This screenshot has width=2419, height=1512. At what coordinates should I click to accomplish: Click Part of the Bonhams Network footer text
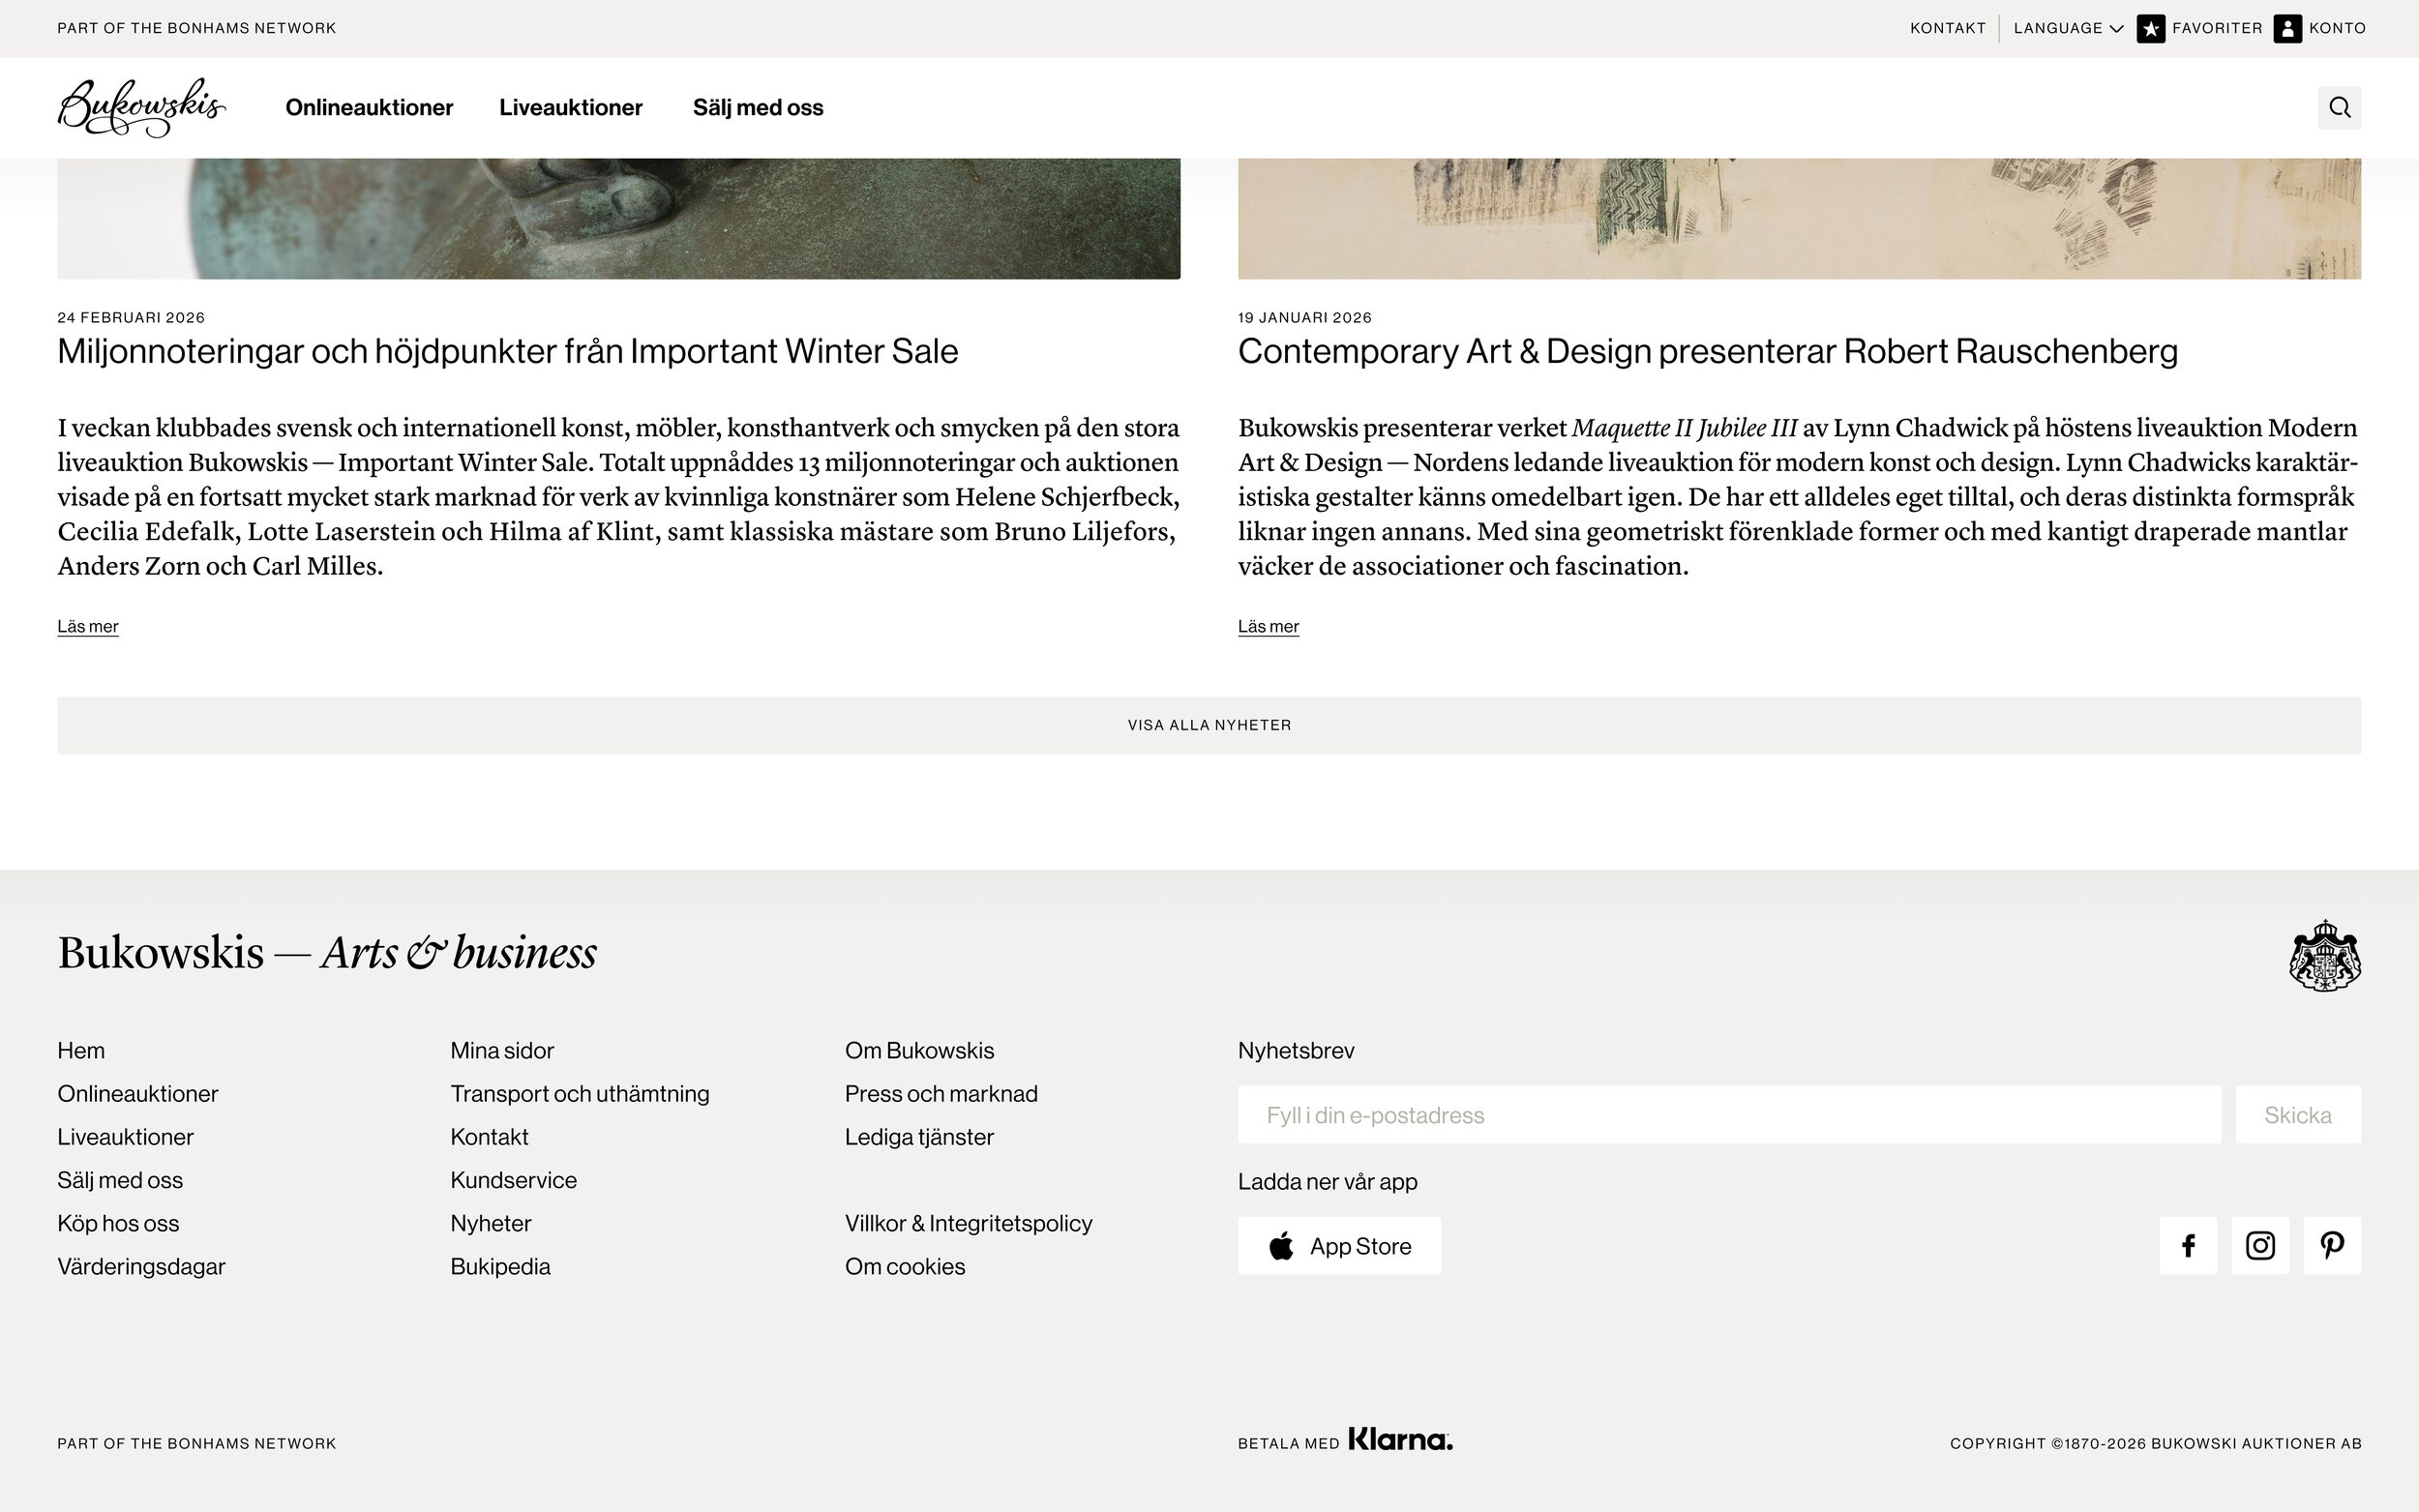(197, 1443)
